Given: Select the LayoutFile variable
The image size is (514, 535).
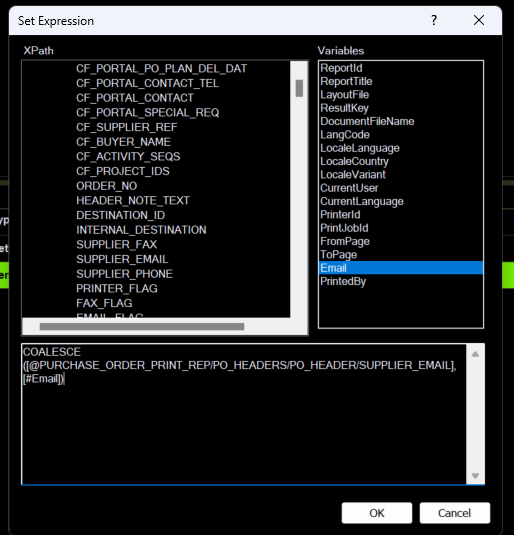Looking at the screenshot, I should (401, 95).
